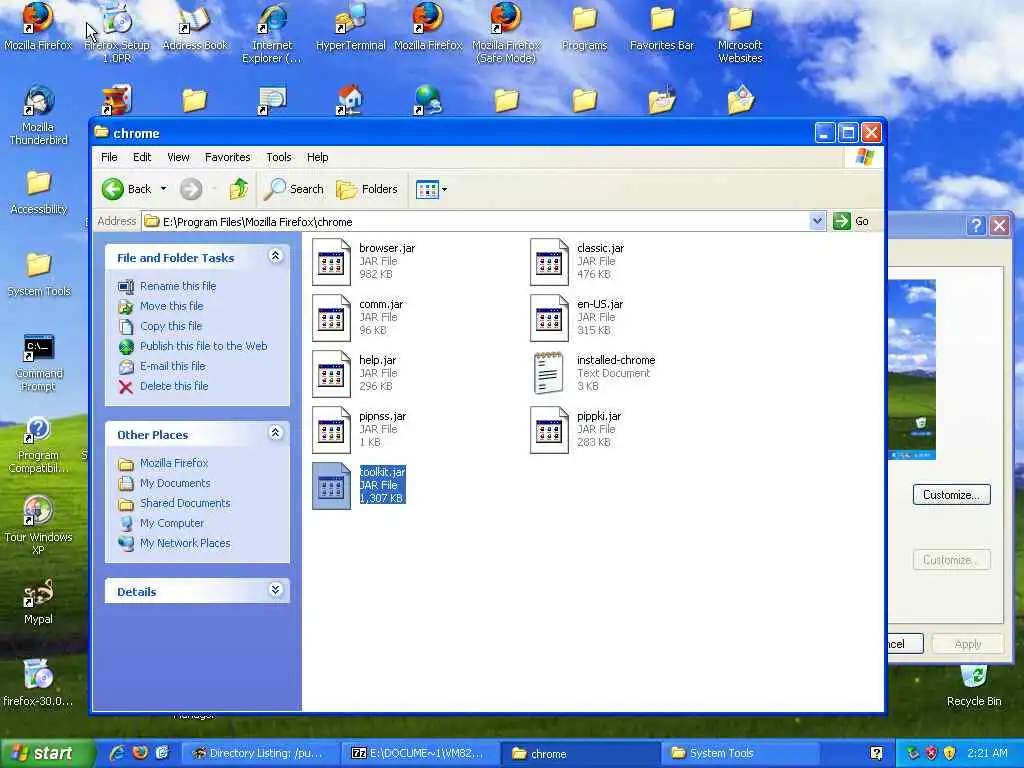
Task: Switch to E:\DOCUME~1 7-Zip taskbar window
Action: tap(420, 754)
